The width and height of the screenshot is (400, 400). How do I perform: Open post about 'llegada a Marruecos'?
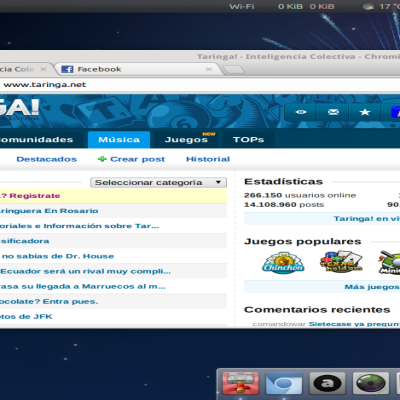point(83,286)
